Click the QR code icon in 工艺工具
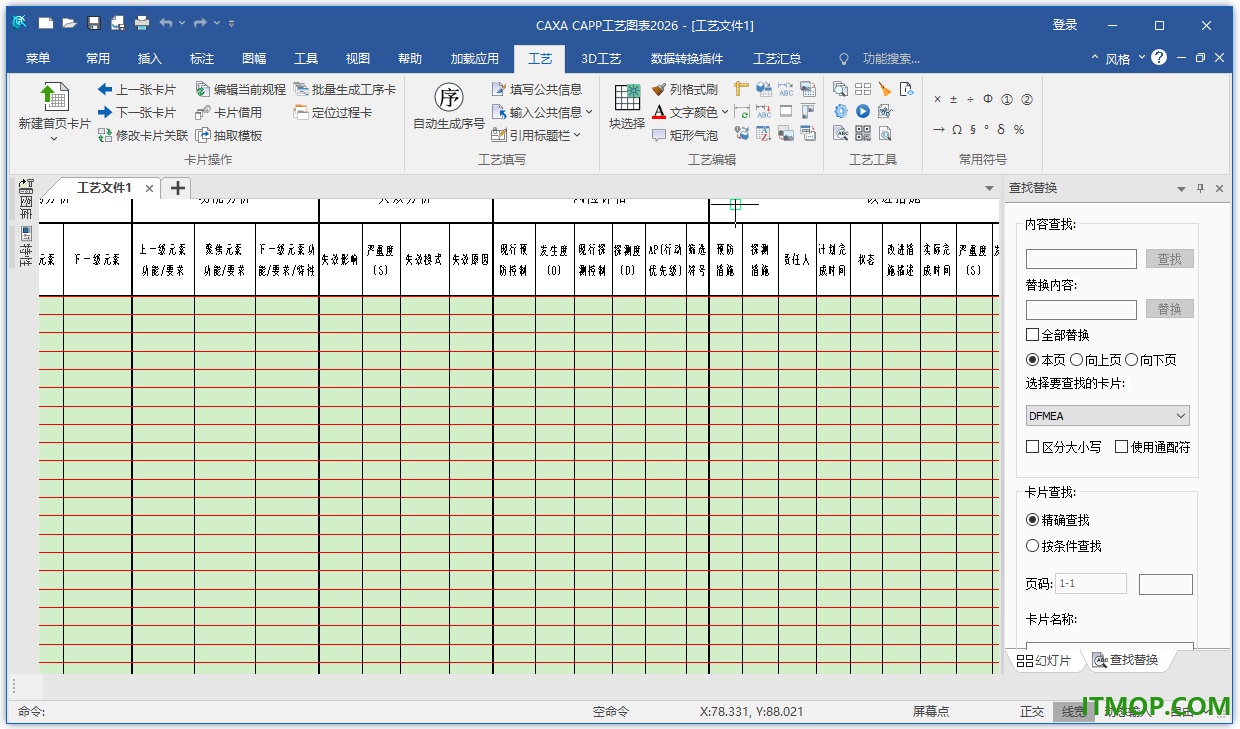The image size is (1240, 729). coord(863,133)
